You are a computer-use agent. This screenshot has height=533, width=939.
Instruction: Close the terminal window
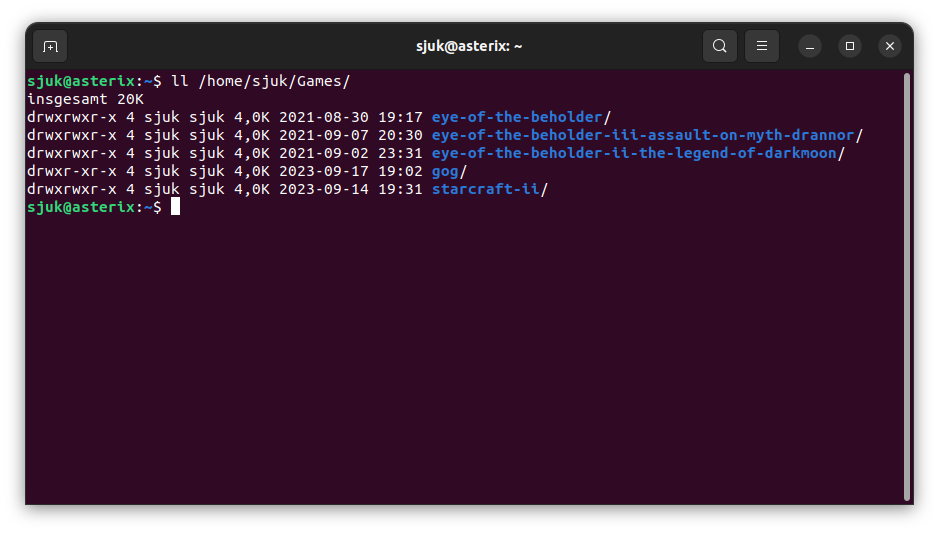click(x=890, y=46)
